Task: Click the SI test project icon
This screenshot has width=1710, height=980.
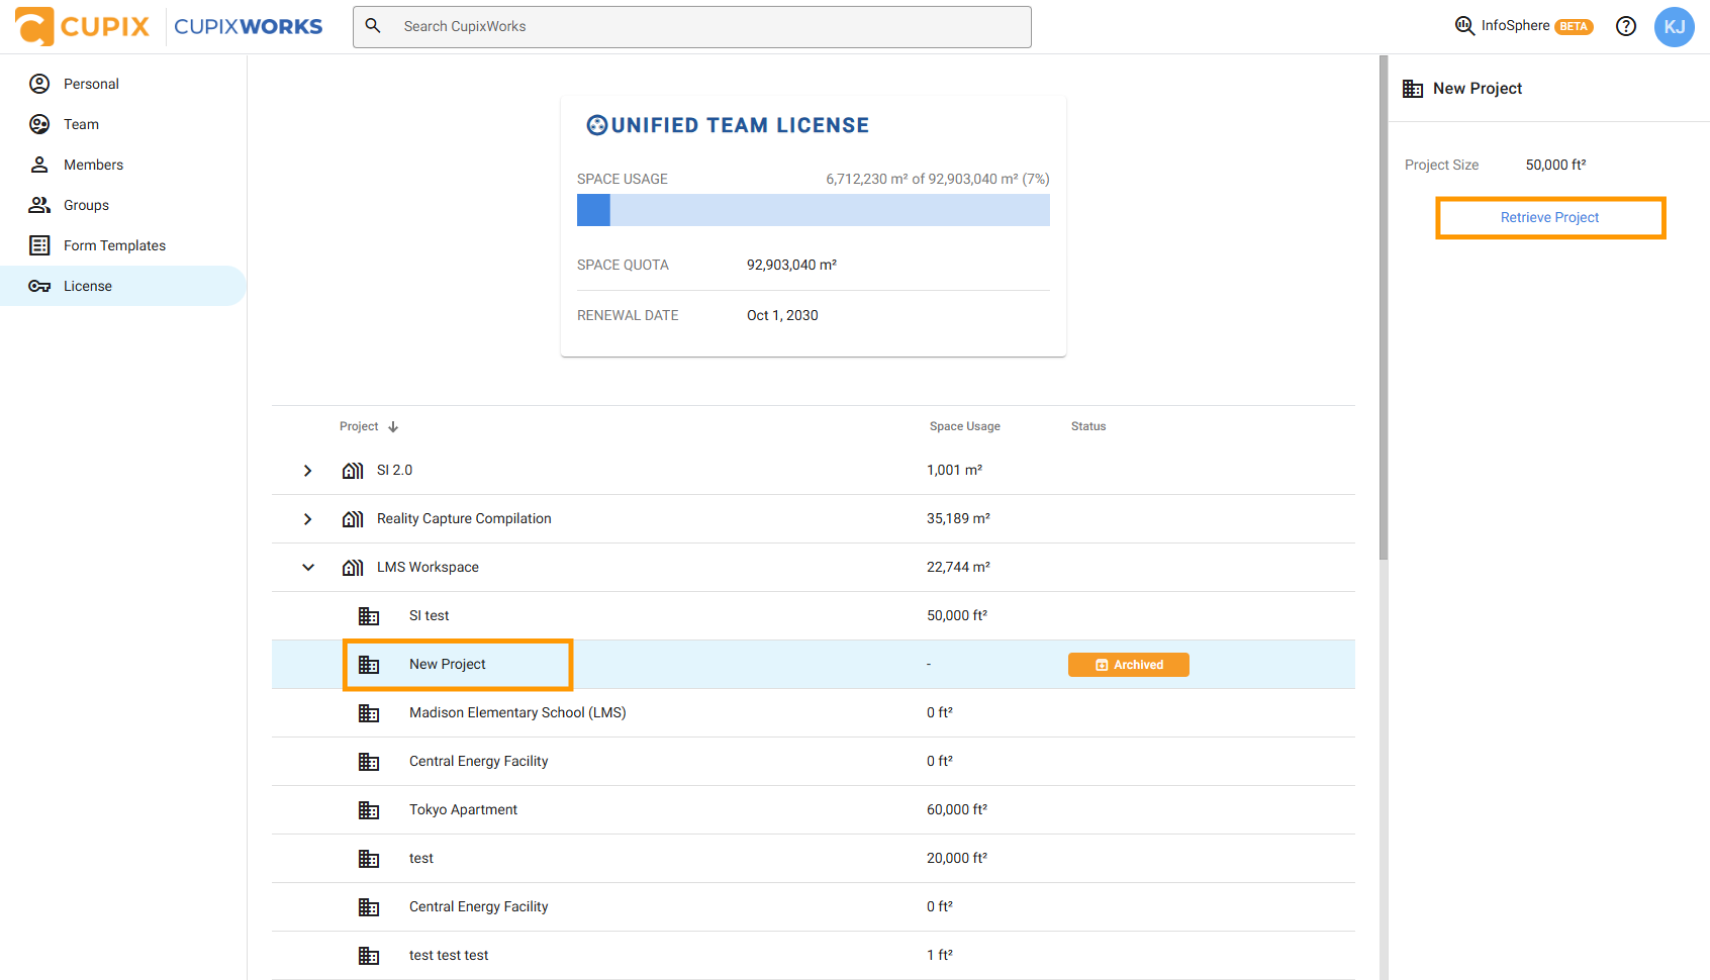Action: click(369, 616)
